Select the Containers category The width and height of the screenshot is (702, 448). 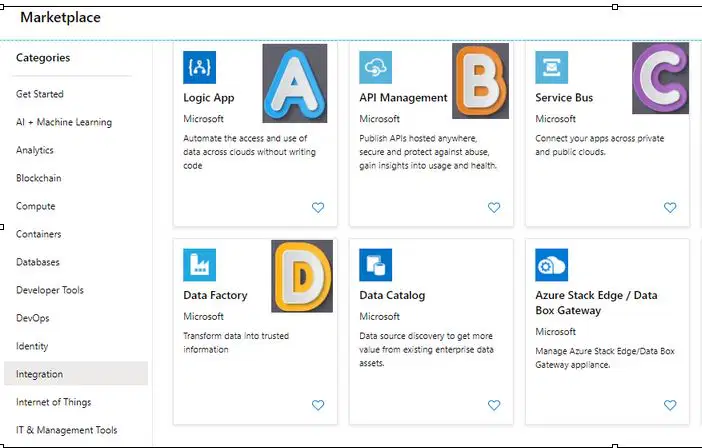39,234
